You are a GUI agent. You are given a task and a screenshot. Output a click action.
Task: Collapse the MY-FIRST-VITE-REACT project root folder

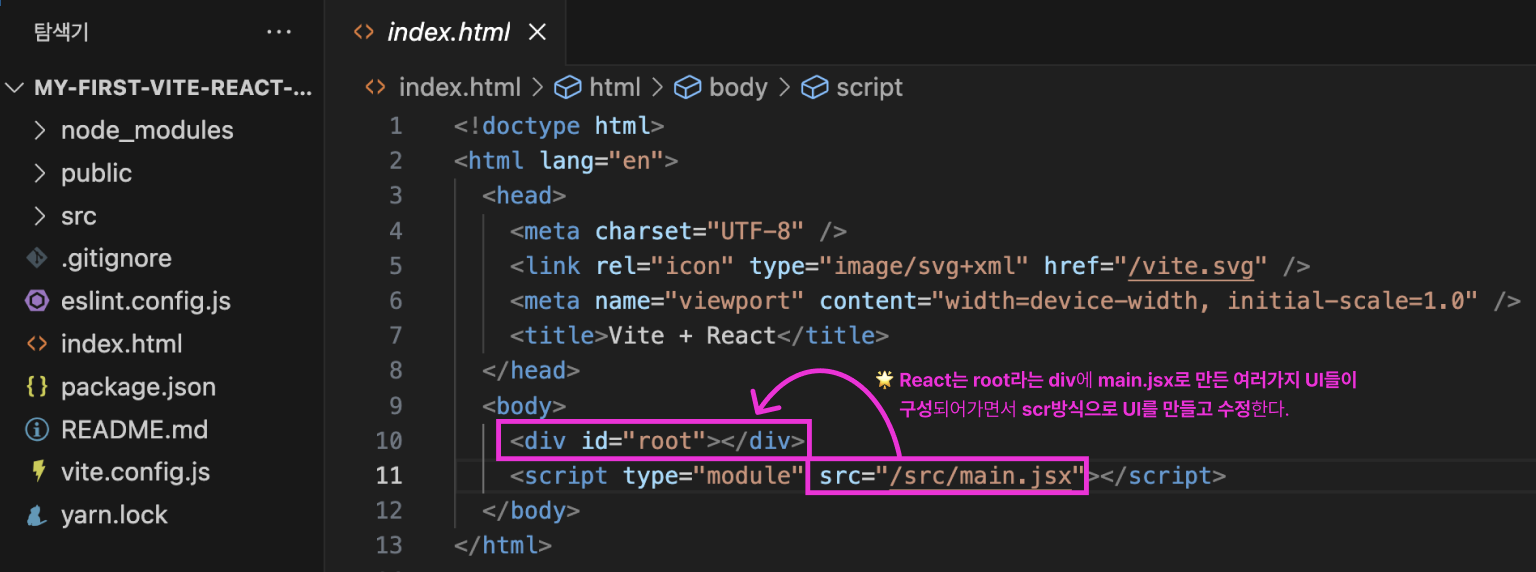pos(14,88)
